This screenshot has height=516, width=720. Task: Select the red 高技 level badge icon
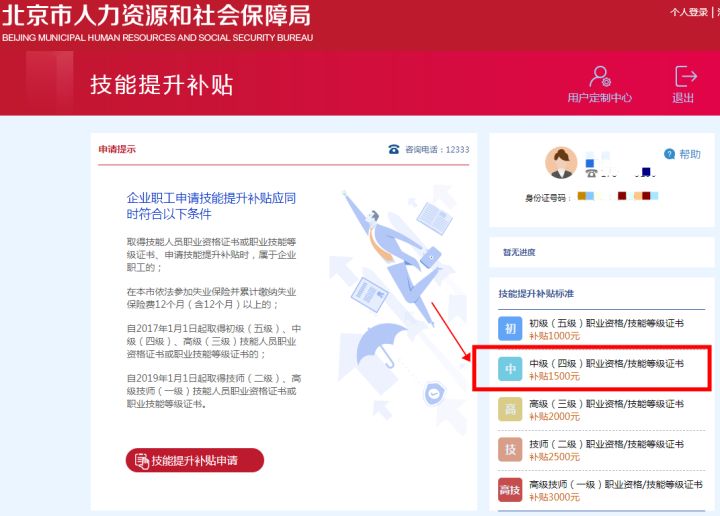[510, 490]
